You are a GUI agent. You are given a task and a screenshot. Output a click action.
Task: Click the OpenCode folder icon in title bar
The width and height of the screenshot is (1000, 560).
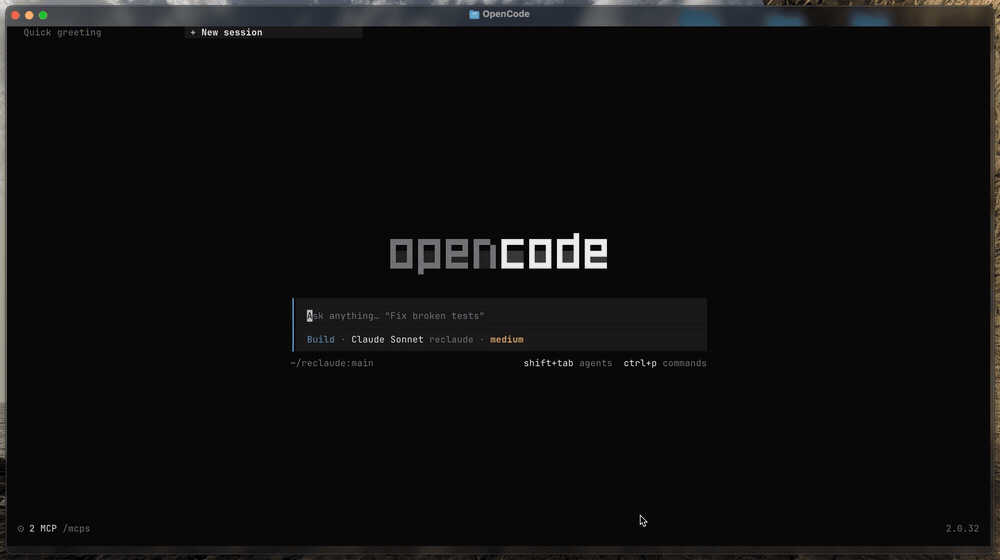coord(474,14)
